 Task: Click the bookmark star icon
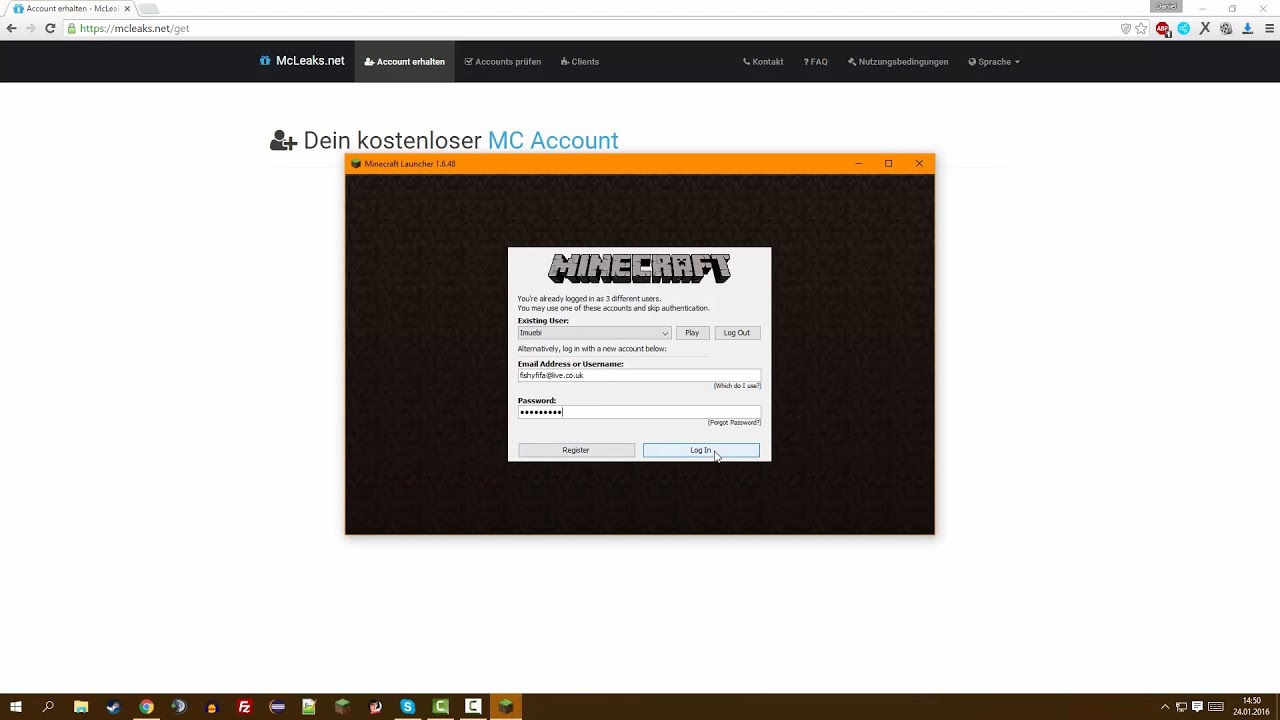1141,28
